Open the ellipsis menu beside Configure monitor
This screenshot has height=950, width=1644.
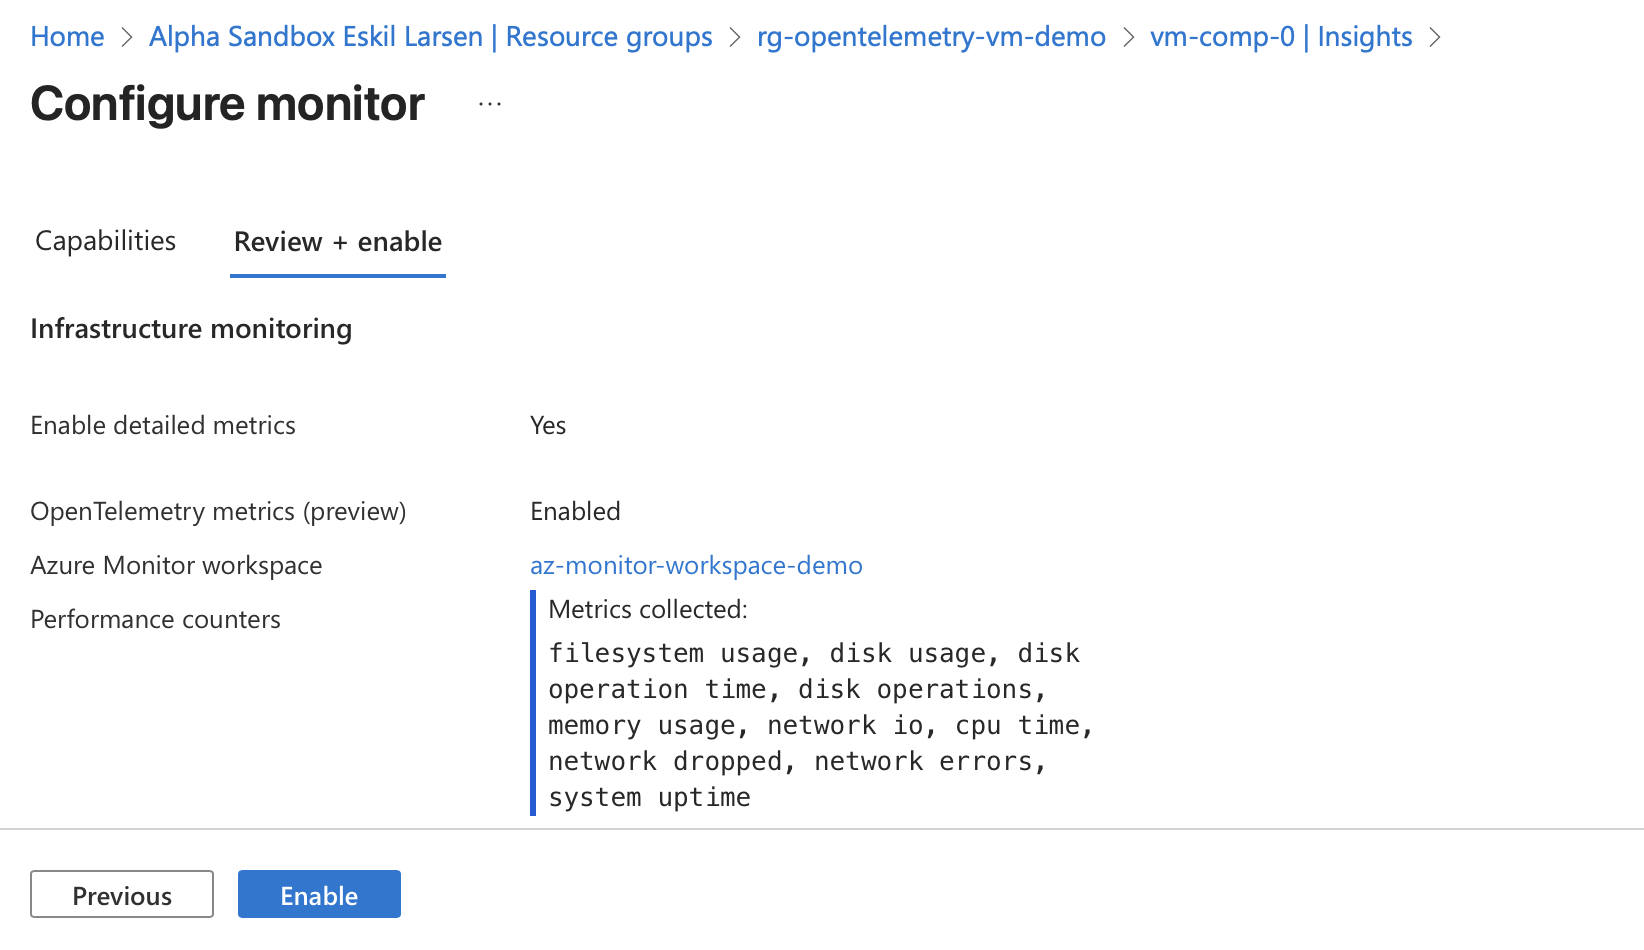tap(489, 104)
